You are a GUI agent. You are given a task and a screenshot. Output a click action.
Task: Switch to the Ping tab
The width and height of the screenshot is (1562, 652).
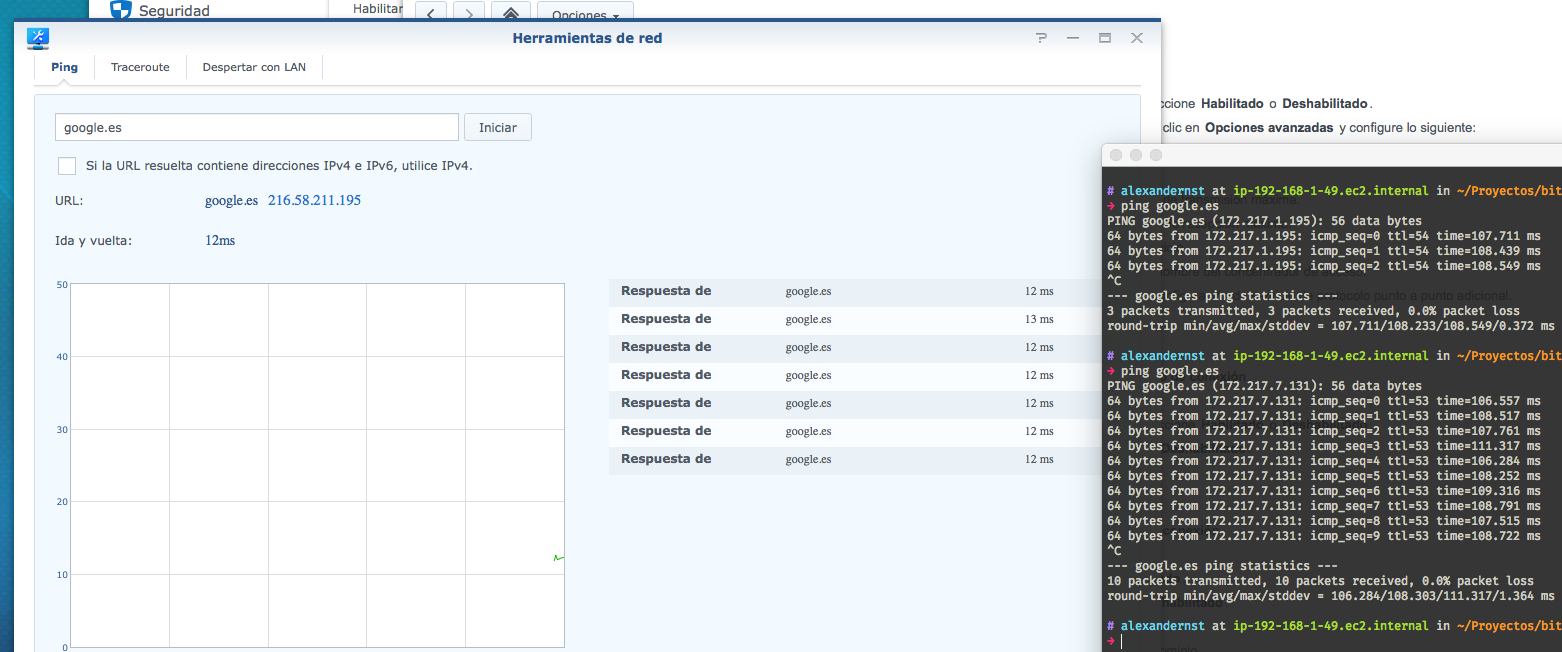pos(65,67)
